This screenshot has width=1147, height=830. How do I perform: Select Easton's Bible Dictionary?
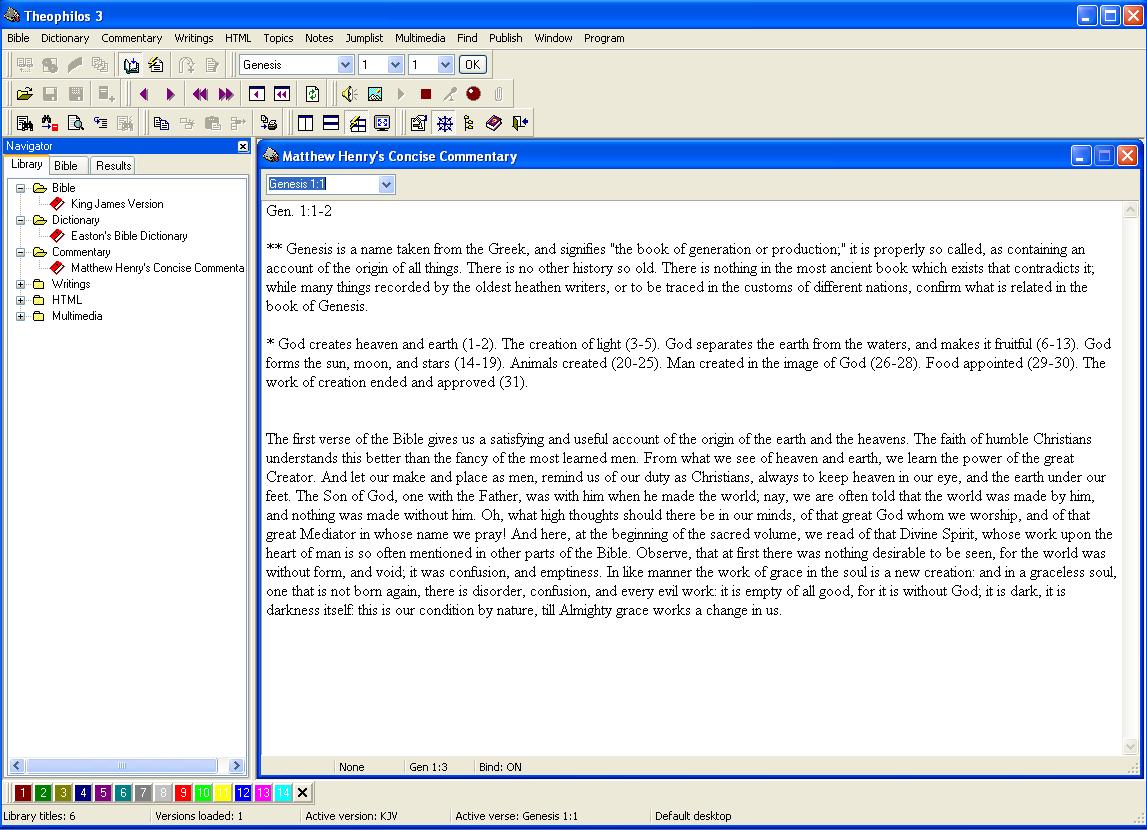coord(129,236)
